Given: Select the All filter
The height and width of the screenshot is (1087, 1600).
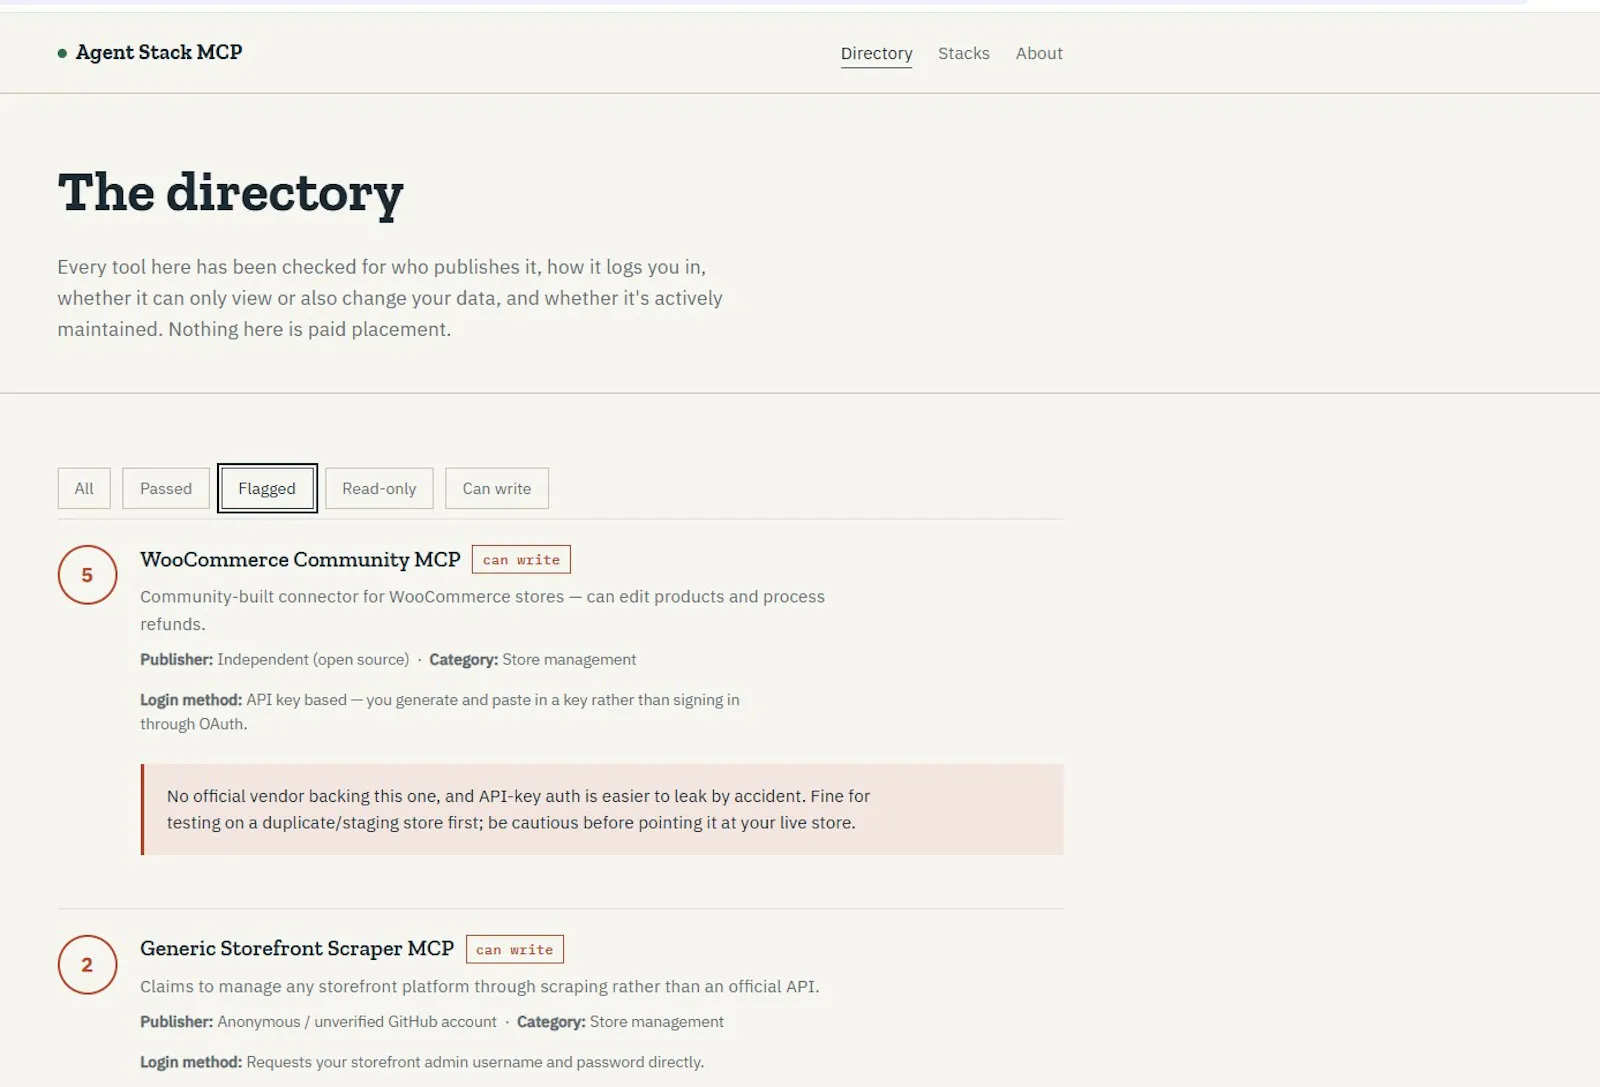Looking at the screenshot, I should (x=84, y=488).
